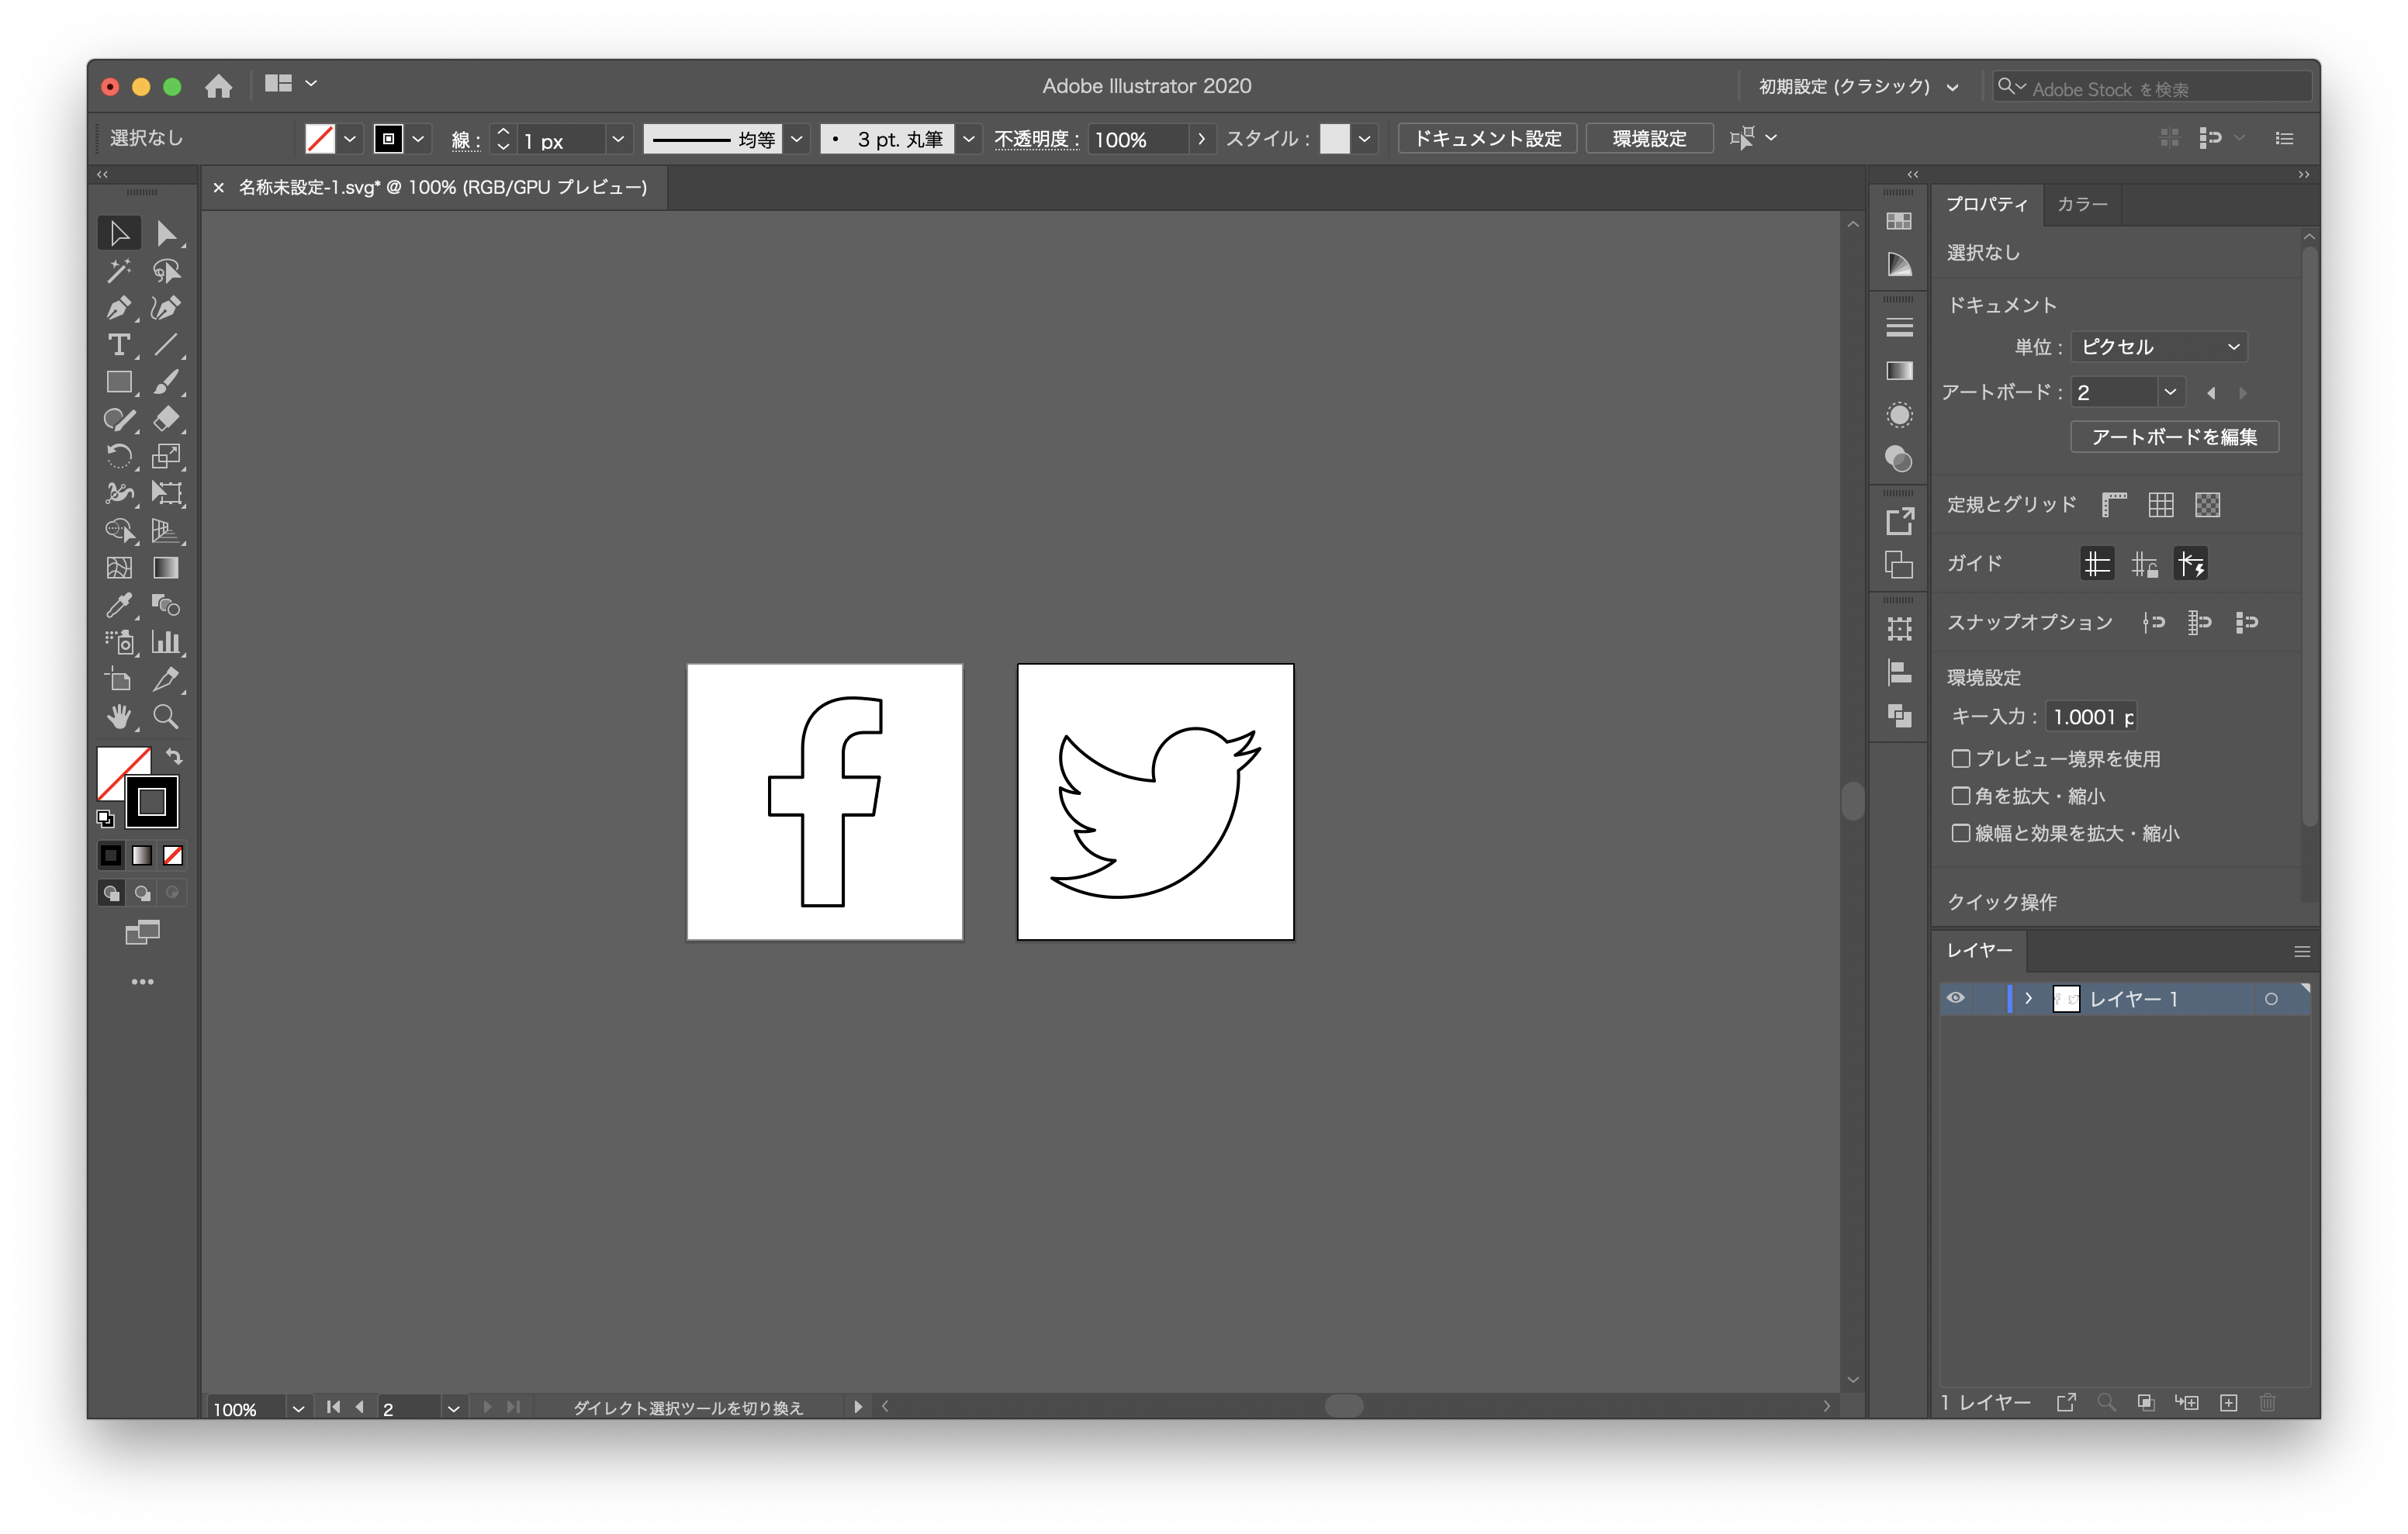Switch to プロパティ tab
Image resolution: width=2408 pixels, height=1534 pixels.
(1988, 206)
